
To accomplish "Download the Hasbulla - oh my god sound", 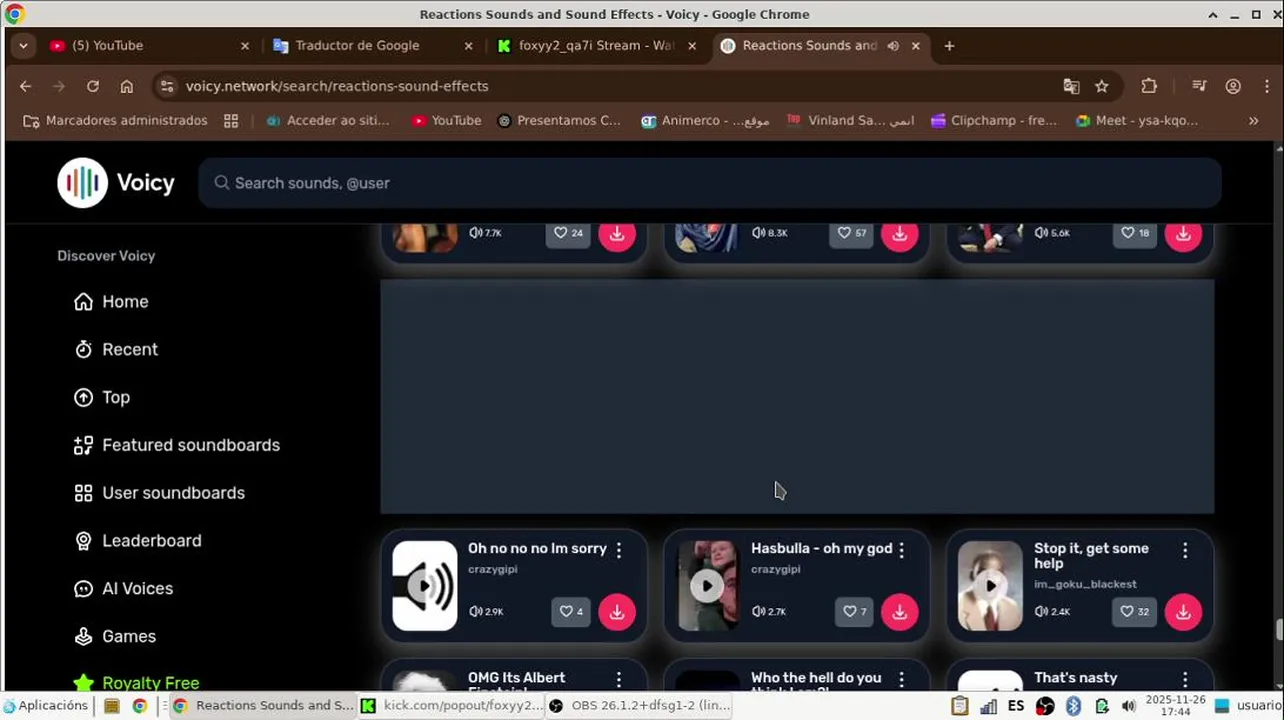I will [x=900, y=612].
